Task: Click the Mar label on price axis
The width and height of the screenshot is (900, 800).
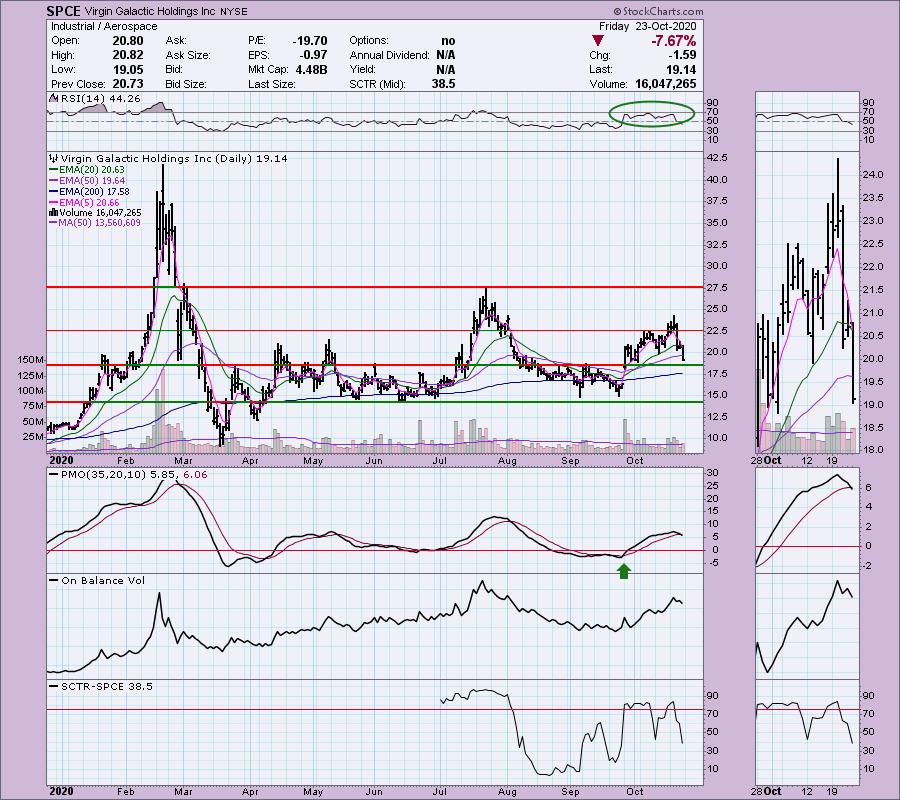Action: (x=183, y=461)
